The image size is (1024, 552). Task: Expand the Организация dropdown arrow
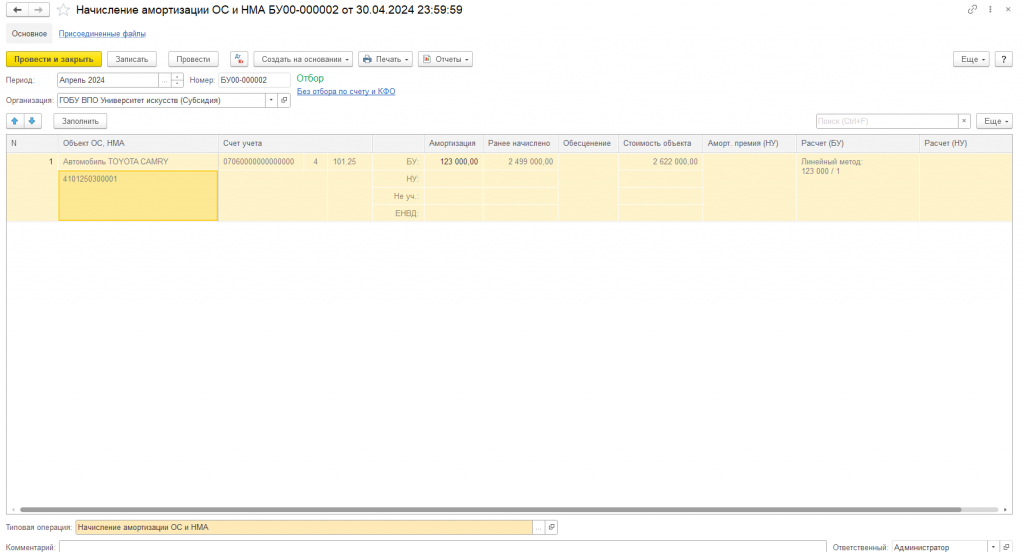tap(271, 100)
